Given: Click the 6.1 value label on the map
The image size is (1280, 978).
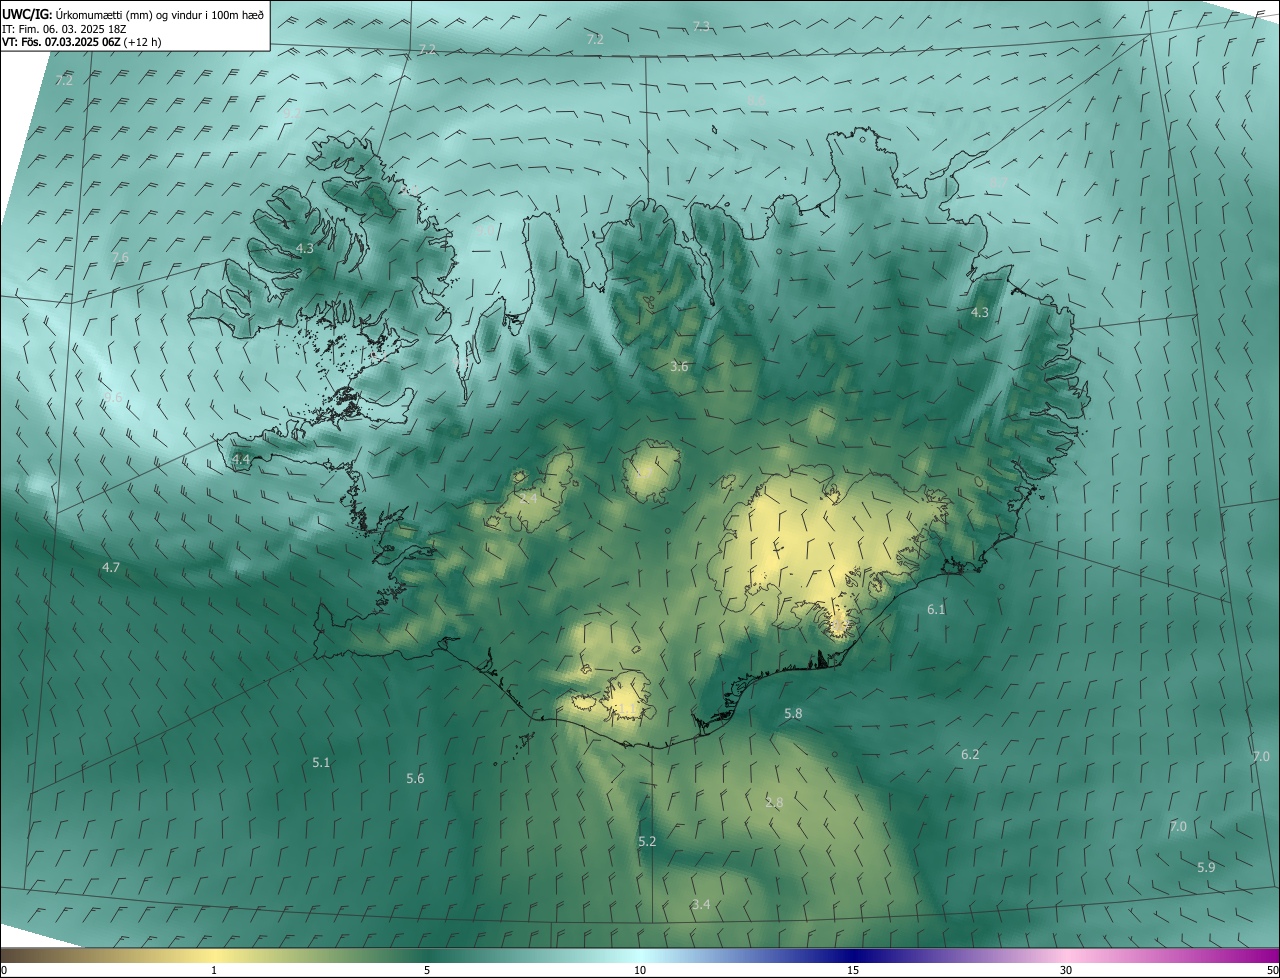Looking at the screenshot, I should click(936, 609).
